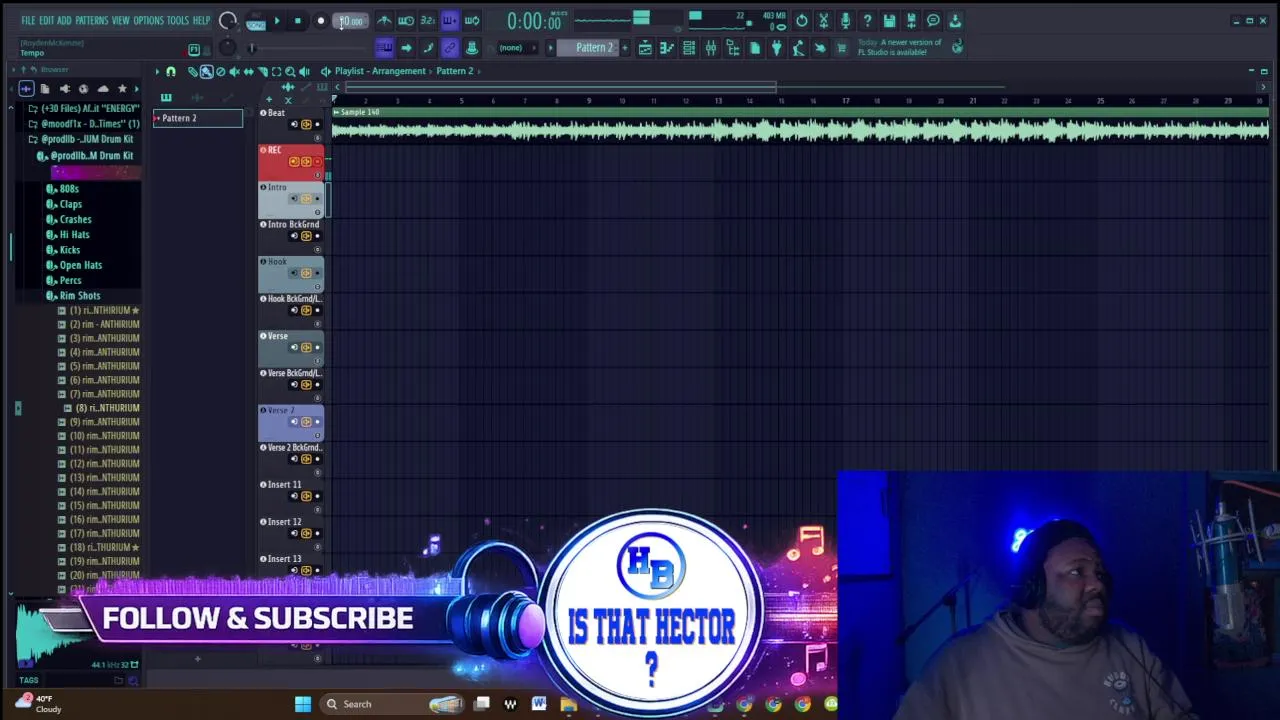The height and width of the screenshot is (720, 1280).
Task: Open the EDIT menu
Action: coord(46,20)
